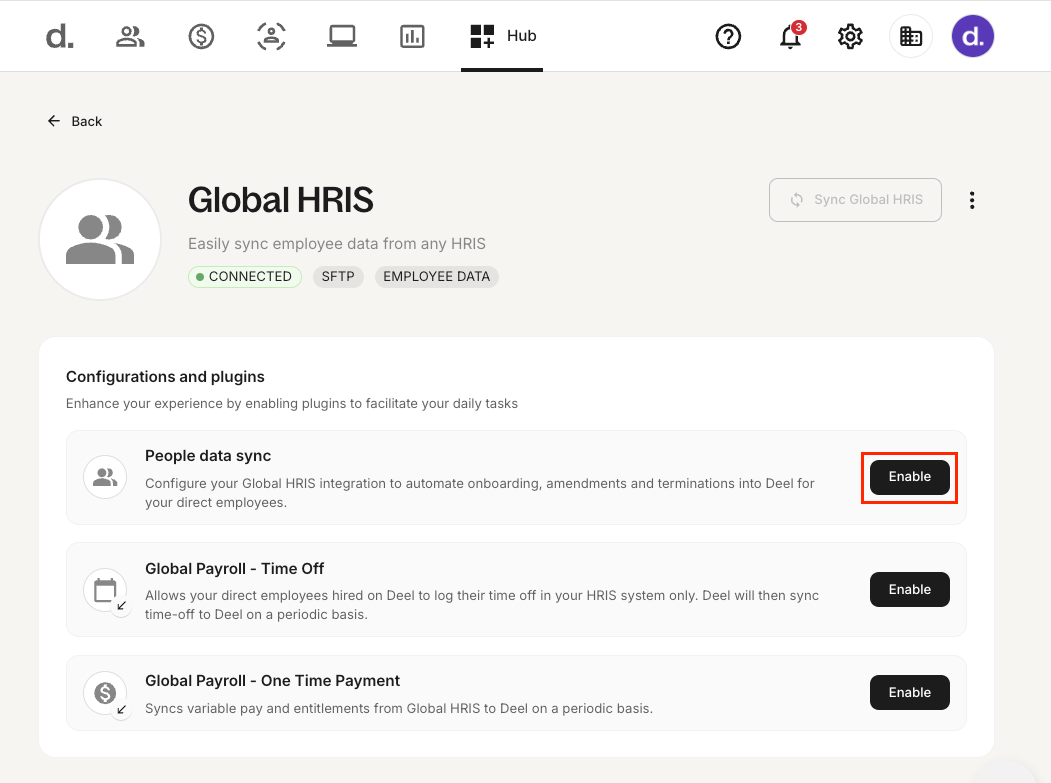Image resolution: width=1051 pixels, height=783 pixels.
Task: Click 'Easily sync employee data from any HRIS'
Action: click(336, 243)
